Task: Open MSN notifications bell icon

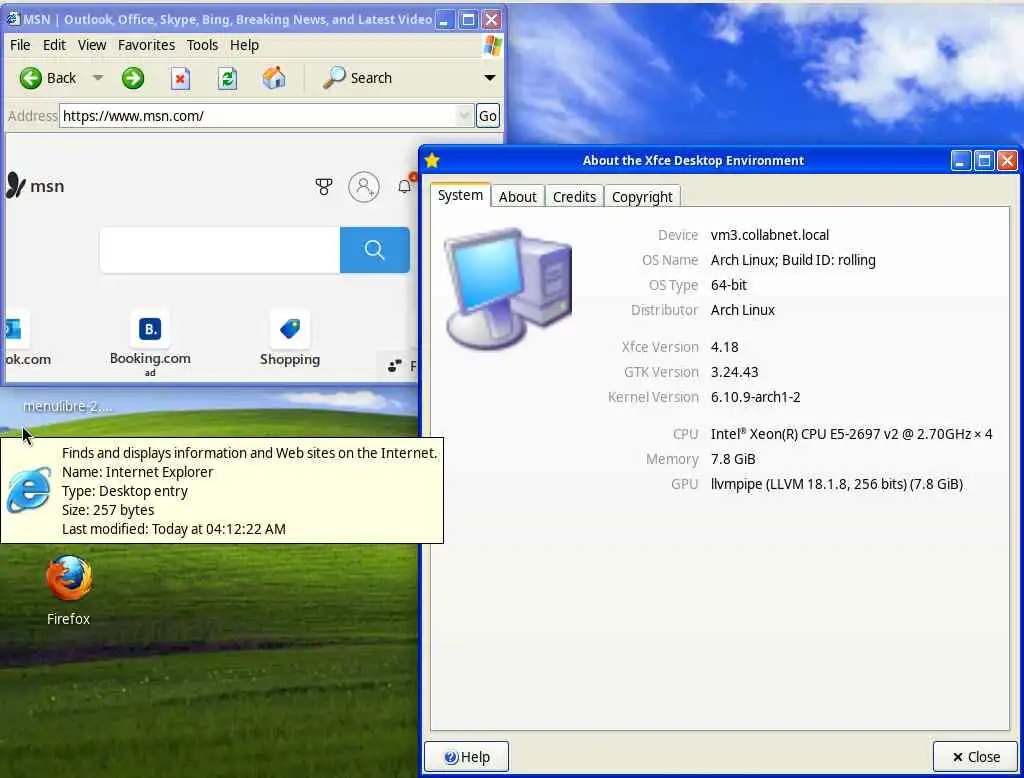Action: point(405,186)
